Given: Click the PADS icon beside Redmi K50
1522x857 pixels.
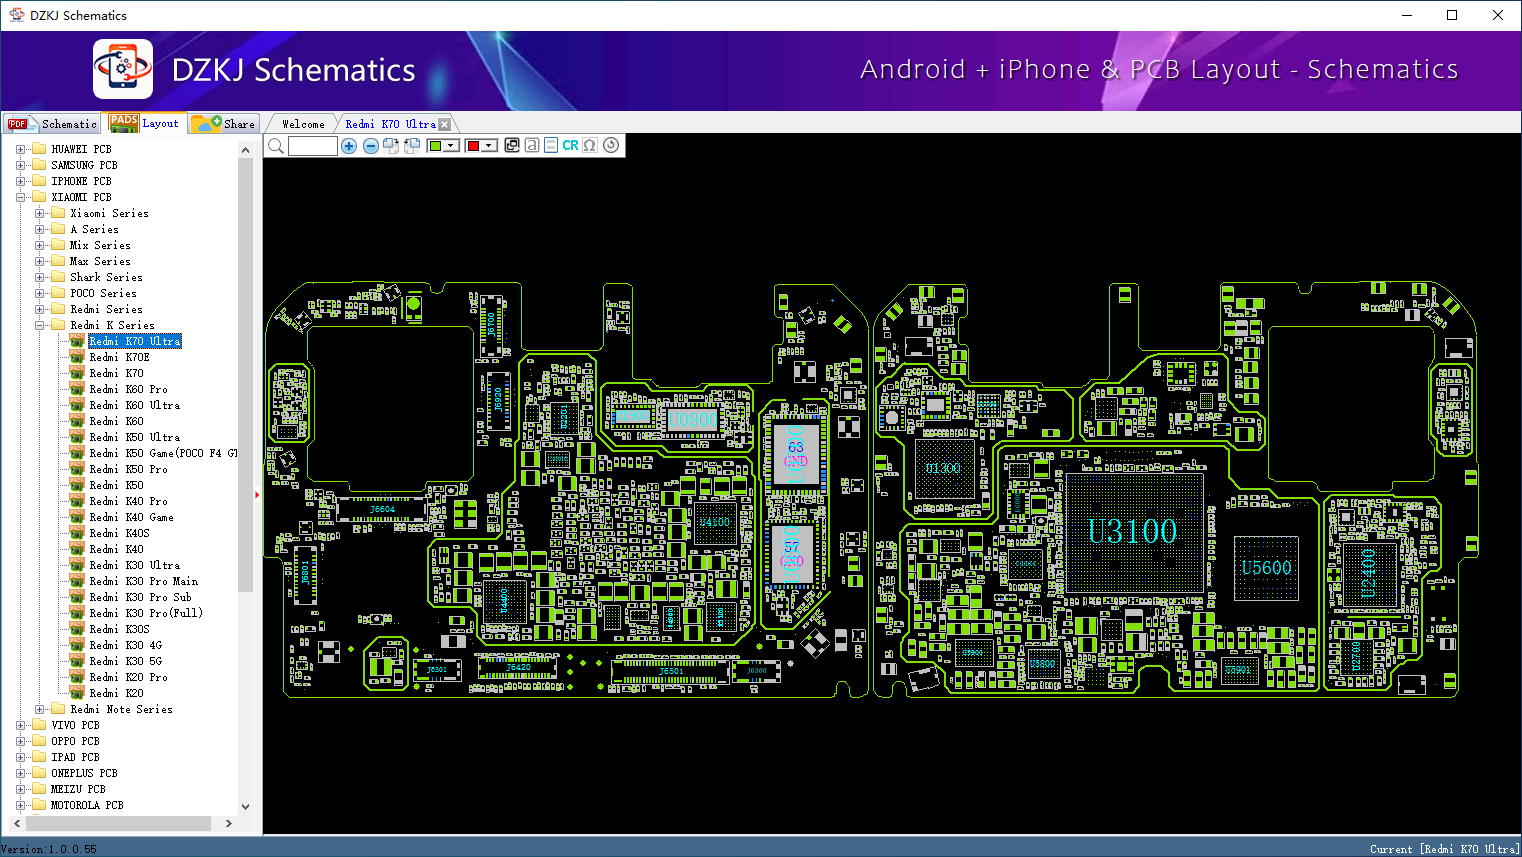Looking at the screenshot, I should coord(77,485).
